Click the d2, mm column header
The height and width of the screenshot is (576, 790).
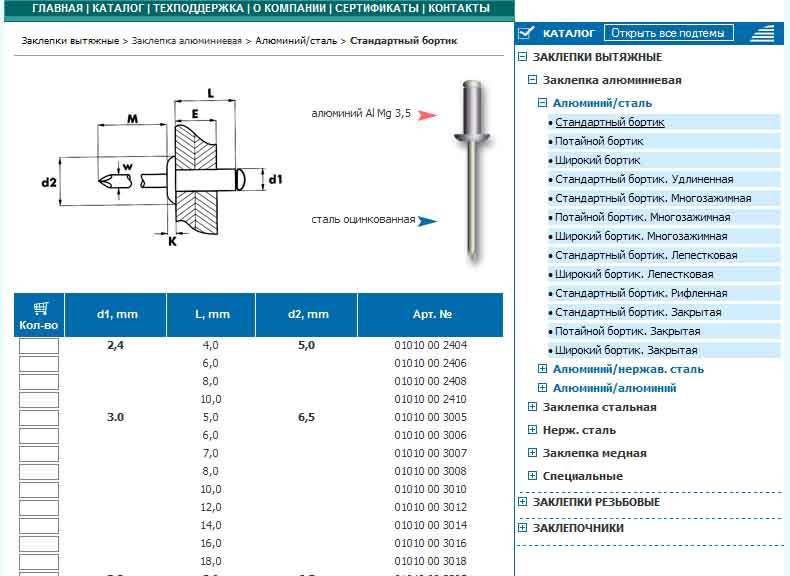click(x=307, y=314)
